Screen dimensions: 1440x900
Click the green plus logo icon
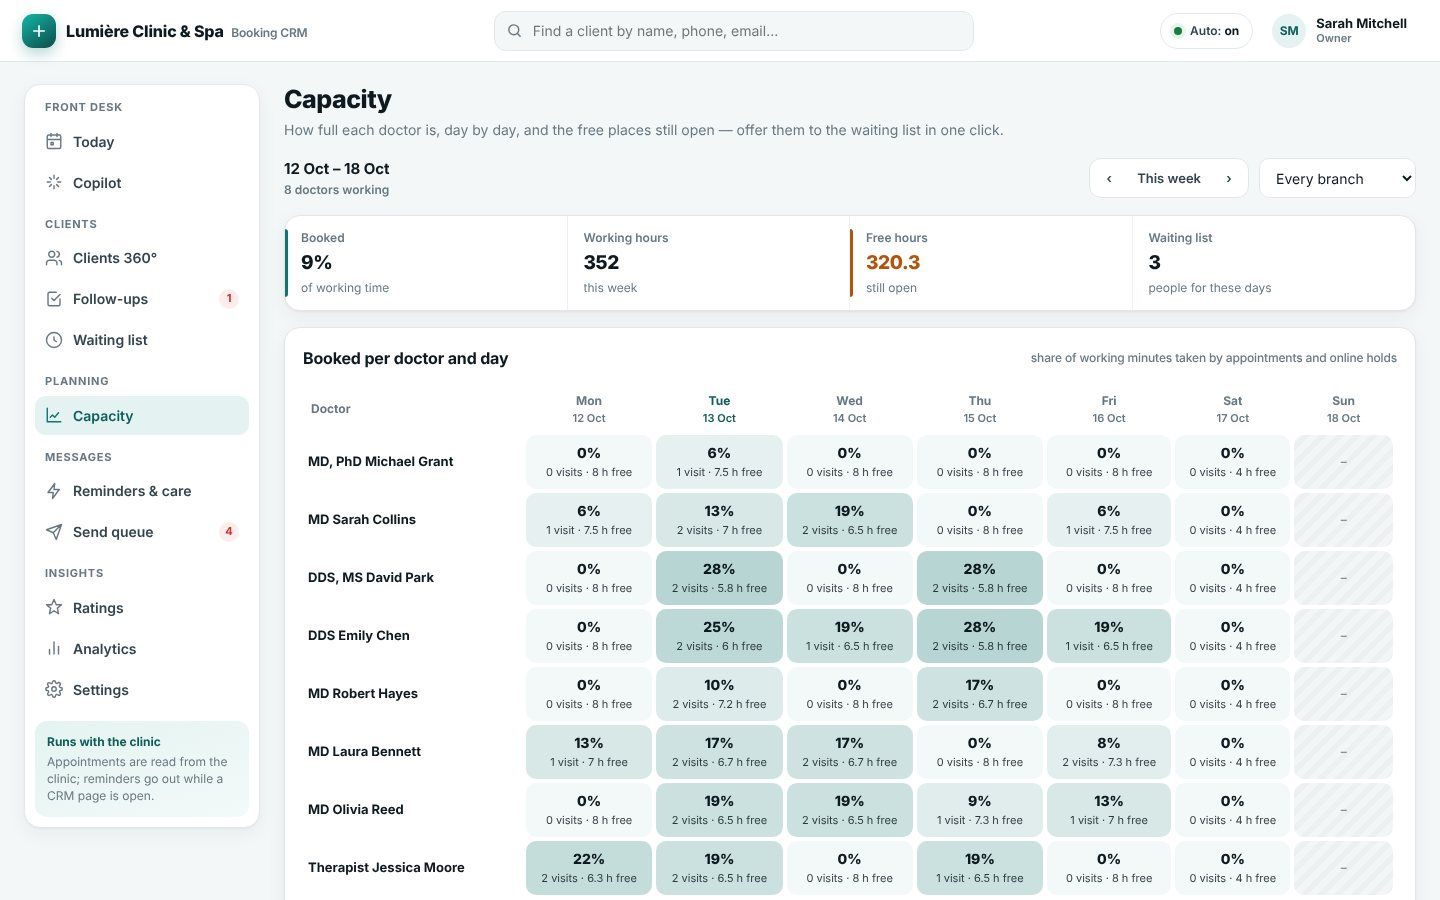pos(39,31)
